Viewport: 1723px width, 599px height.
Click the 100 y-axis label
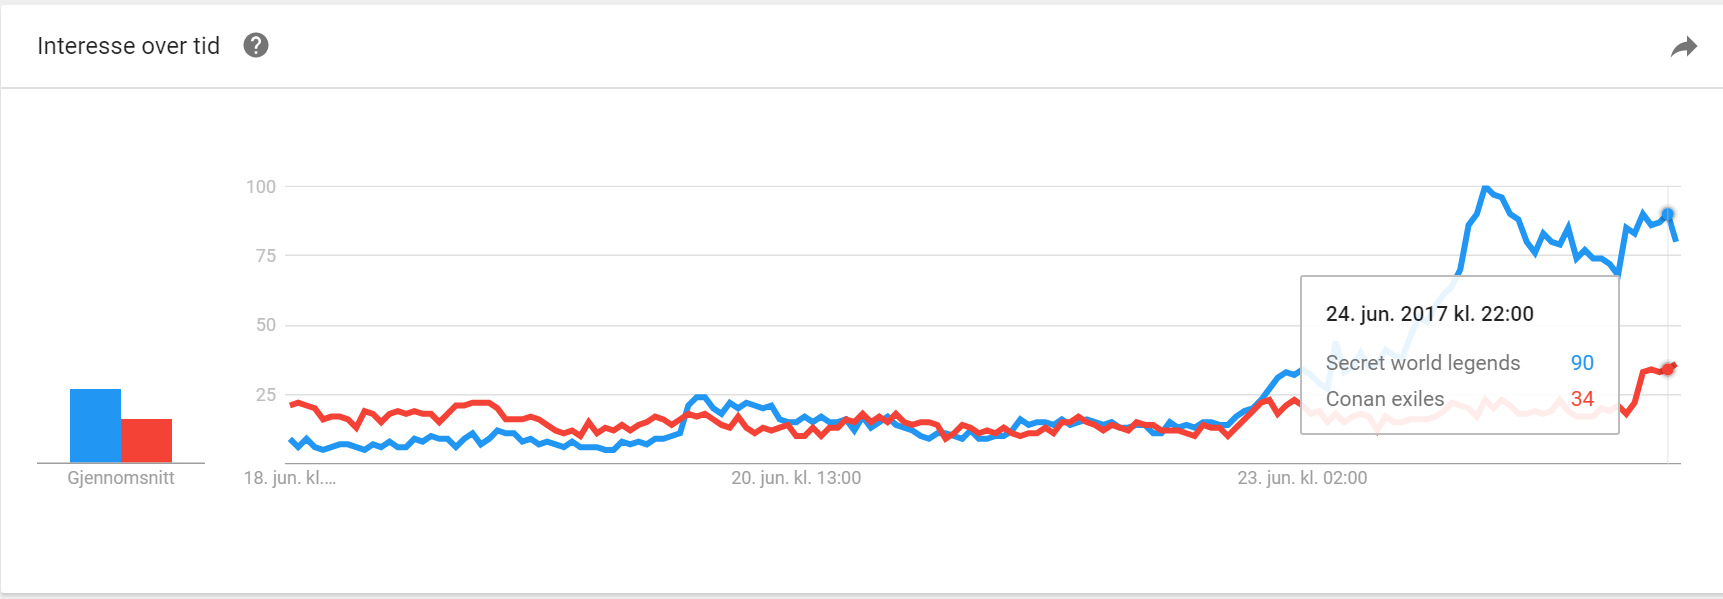point(261,186)
